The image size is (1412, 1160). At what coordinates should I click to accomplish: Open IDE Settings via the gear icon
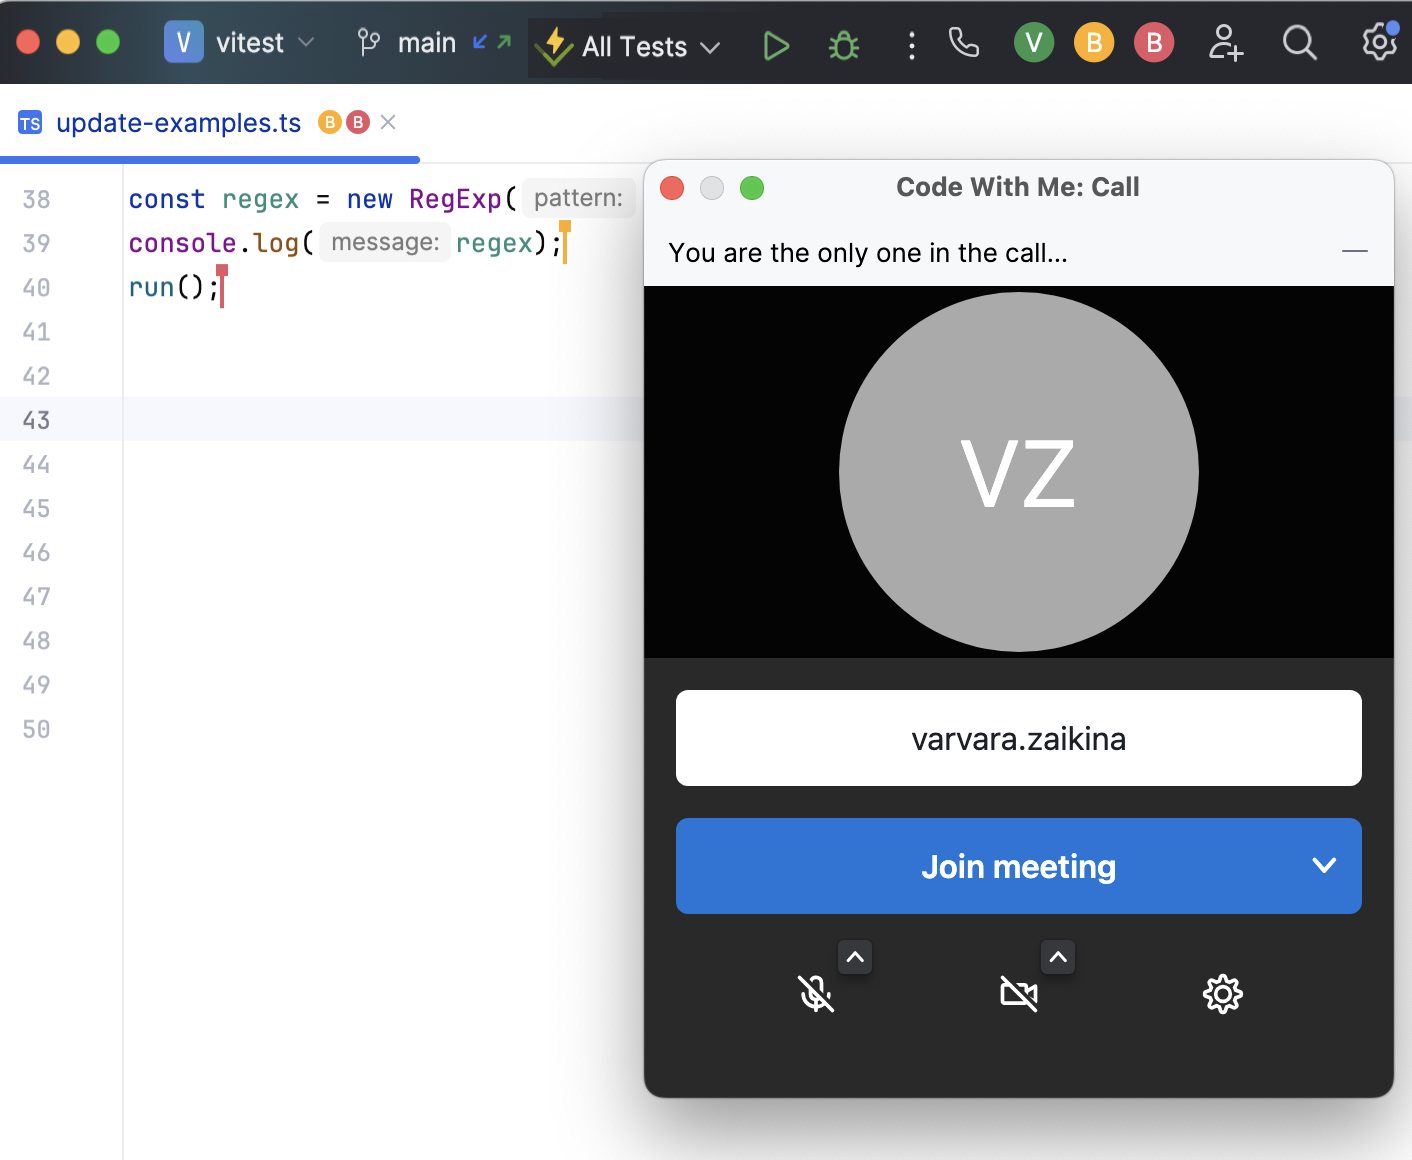(x=1378, y=45)
